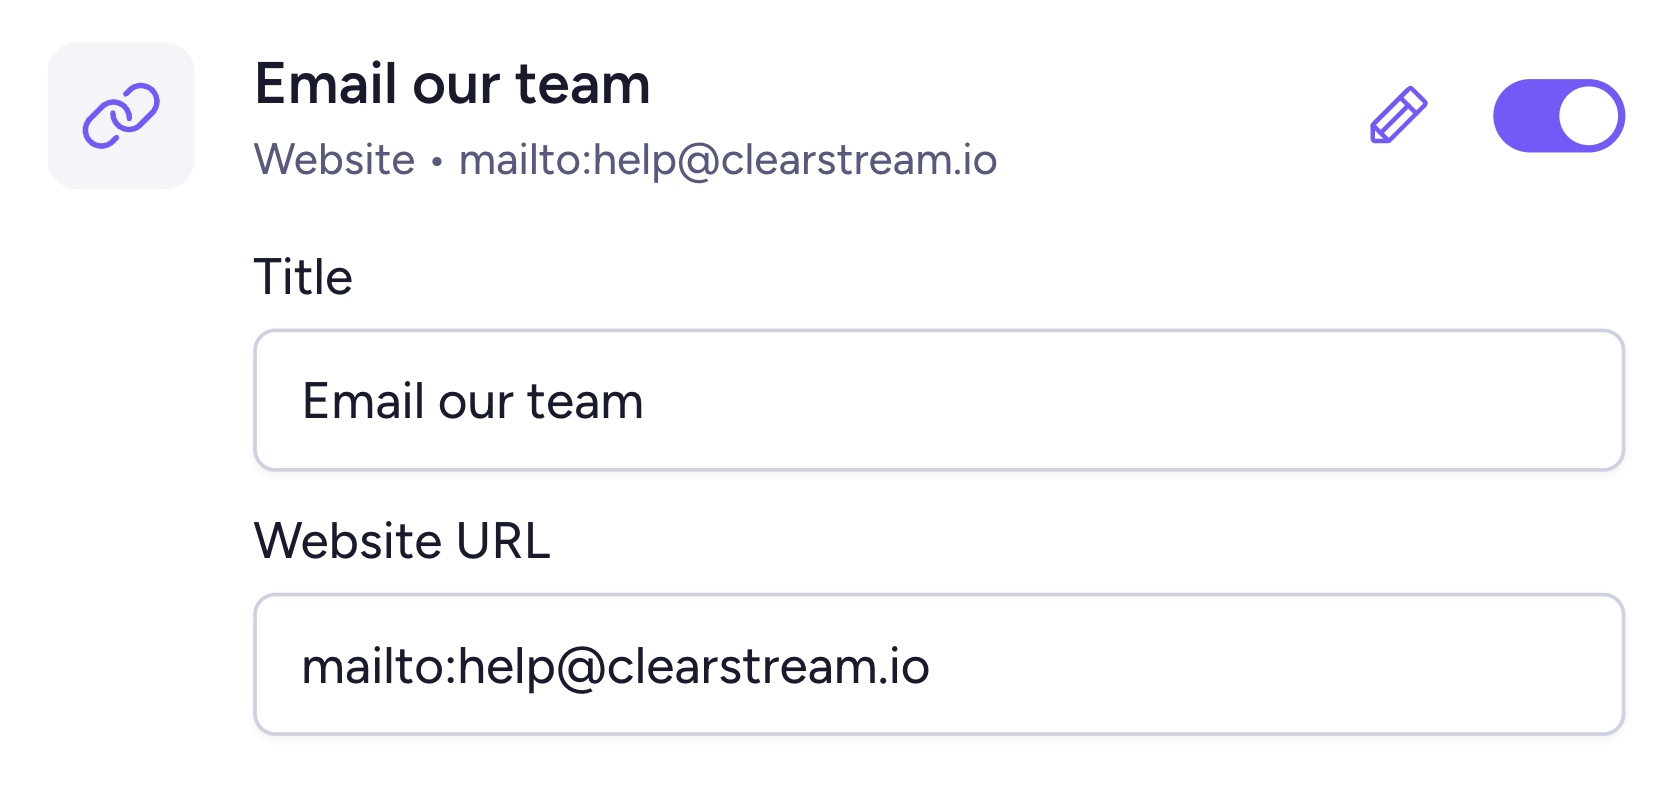Click the mailto text inside the Website URL field

[x=615, y=666]
